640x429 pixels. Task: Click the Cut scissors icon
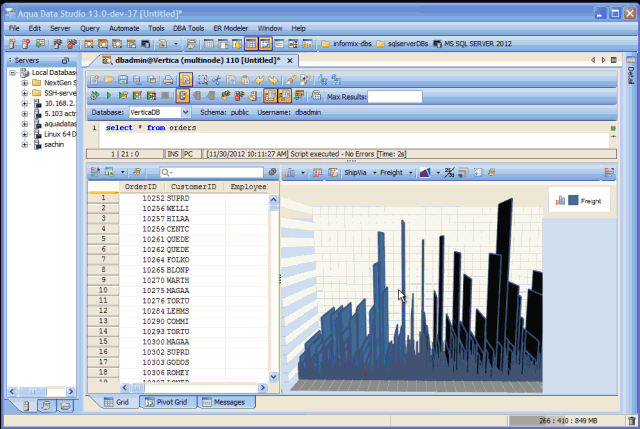217,80
